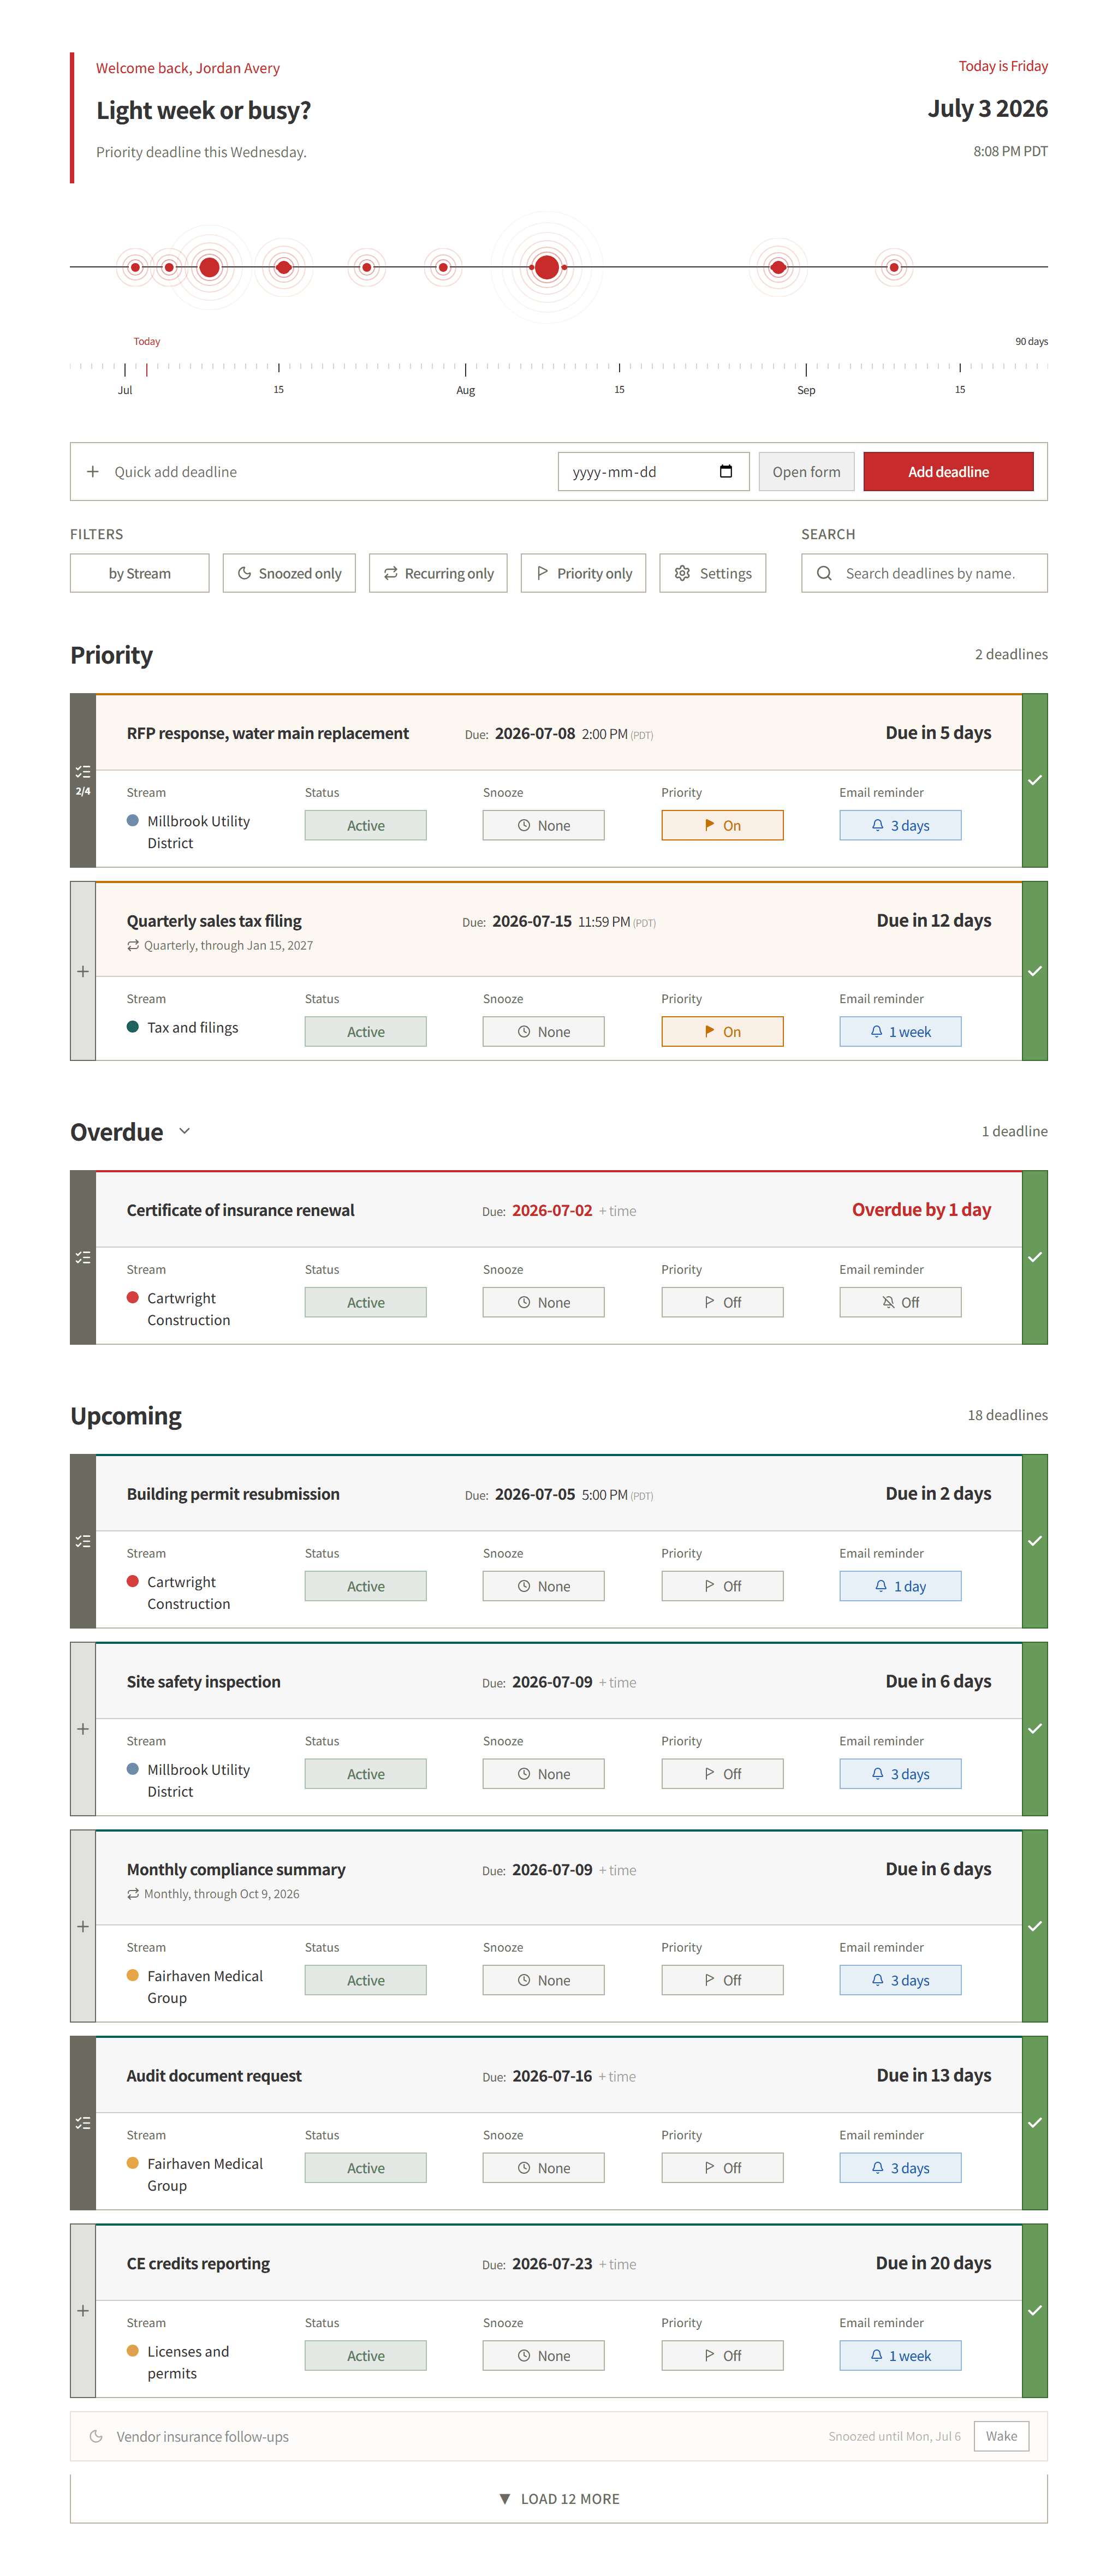Toggle priority On for Quarterly sales tax

(x=722, y=1031)
